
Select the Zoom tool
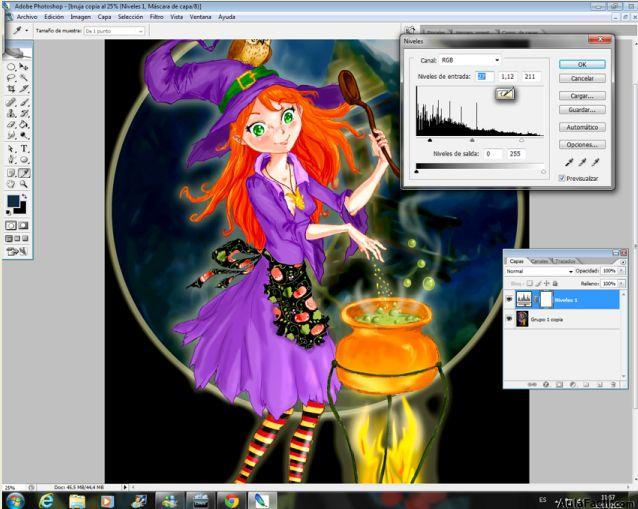(24, 184)
